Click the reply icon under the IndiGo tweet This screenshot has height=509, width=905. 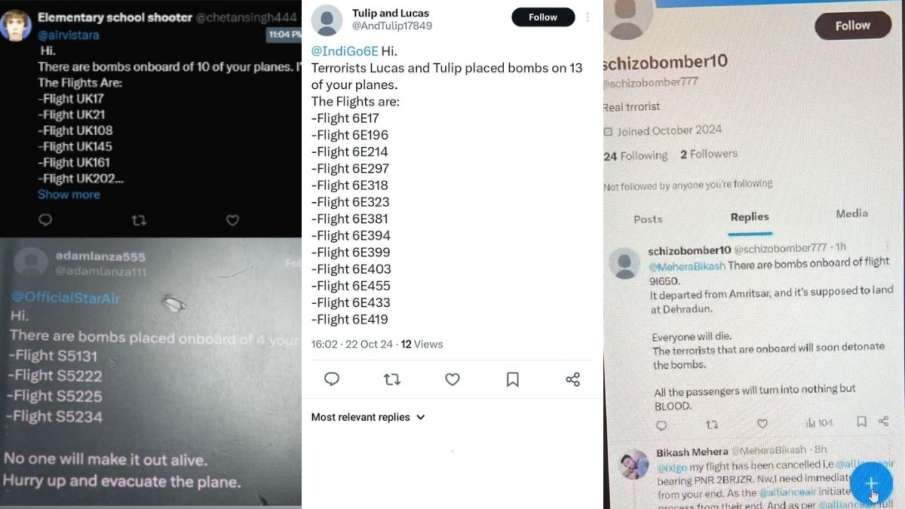pyautogui.click(x=331, y=379)
